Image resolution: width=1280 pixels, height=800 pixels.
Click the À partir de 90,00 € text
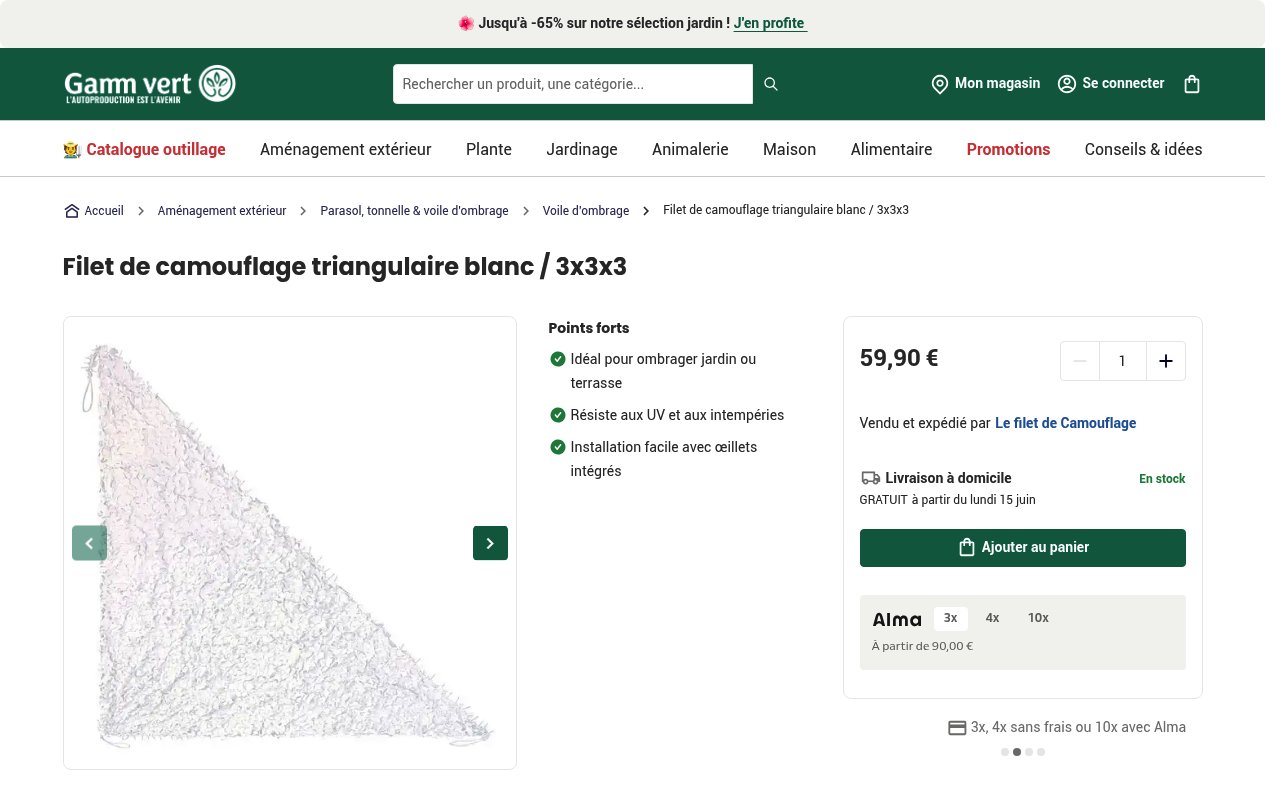[922, 646]
